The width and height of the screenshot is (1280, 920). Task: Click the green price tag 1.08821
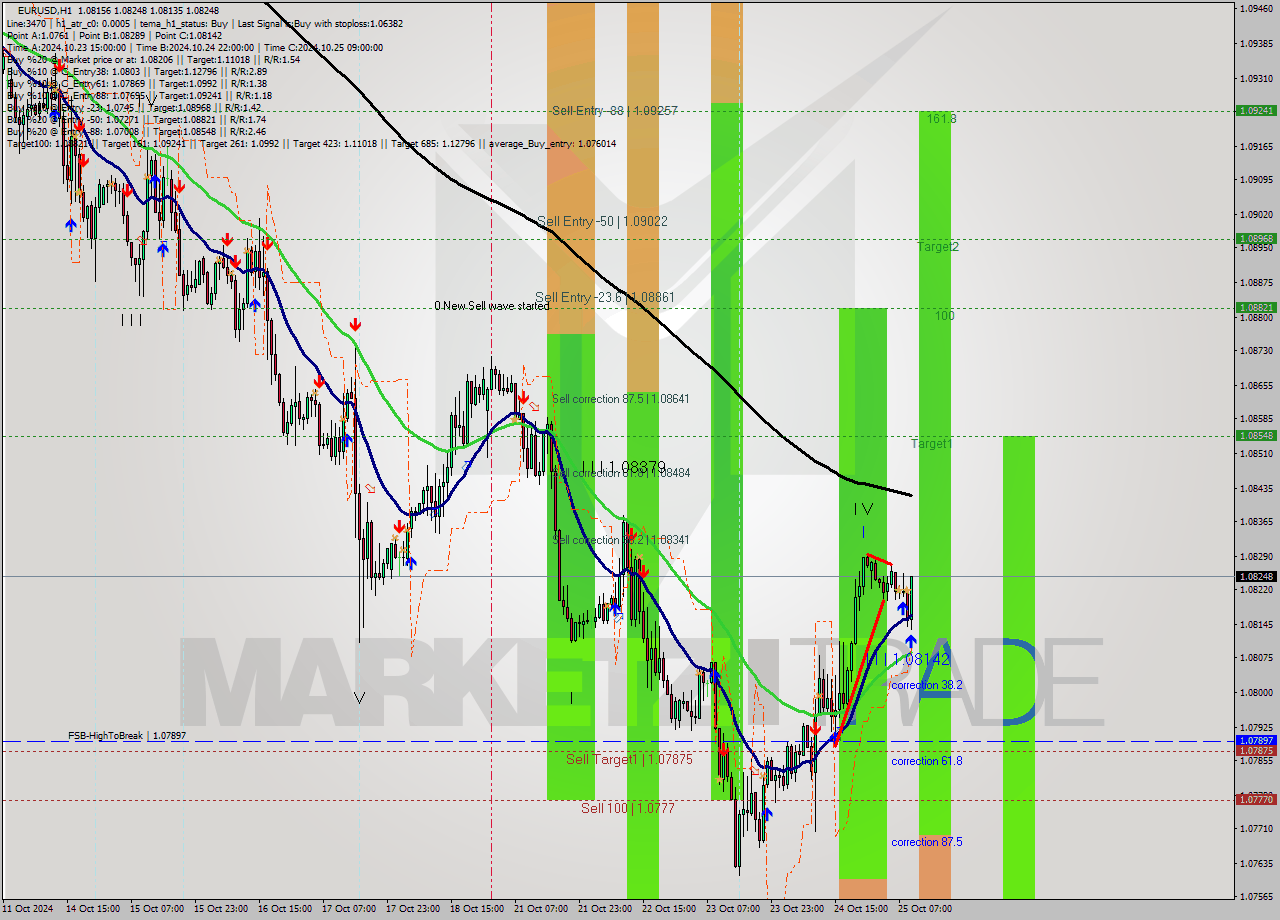(x=1256, y=308)
